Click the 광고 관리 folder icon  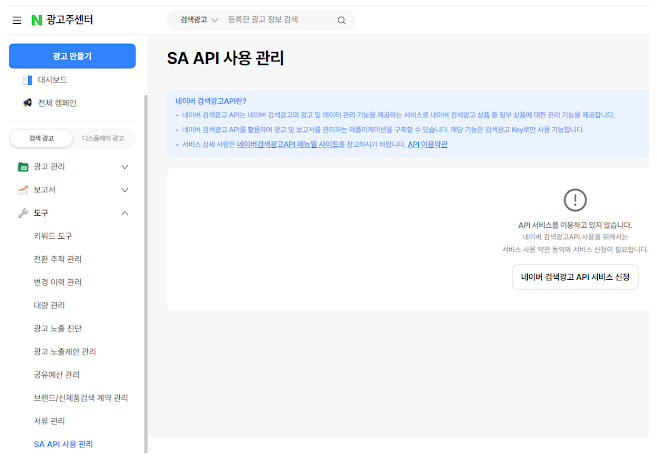point(23,167)
